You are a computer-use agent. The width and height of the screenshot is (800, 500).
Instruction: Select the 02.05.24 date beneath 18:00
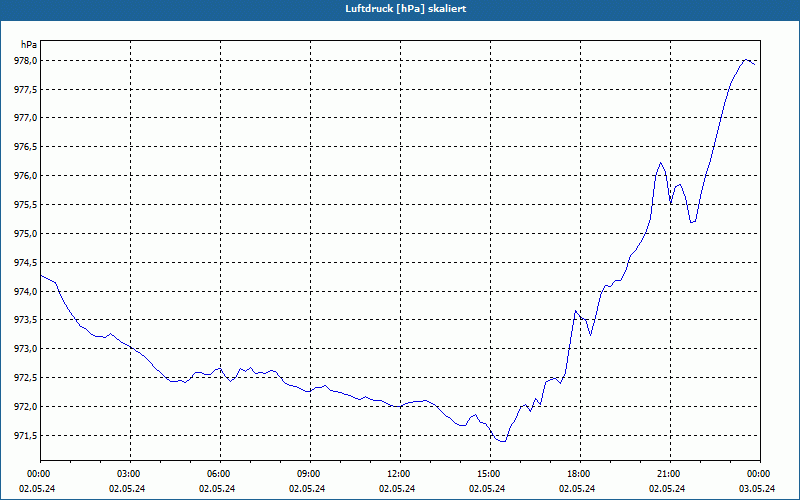coord(577,489)
